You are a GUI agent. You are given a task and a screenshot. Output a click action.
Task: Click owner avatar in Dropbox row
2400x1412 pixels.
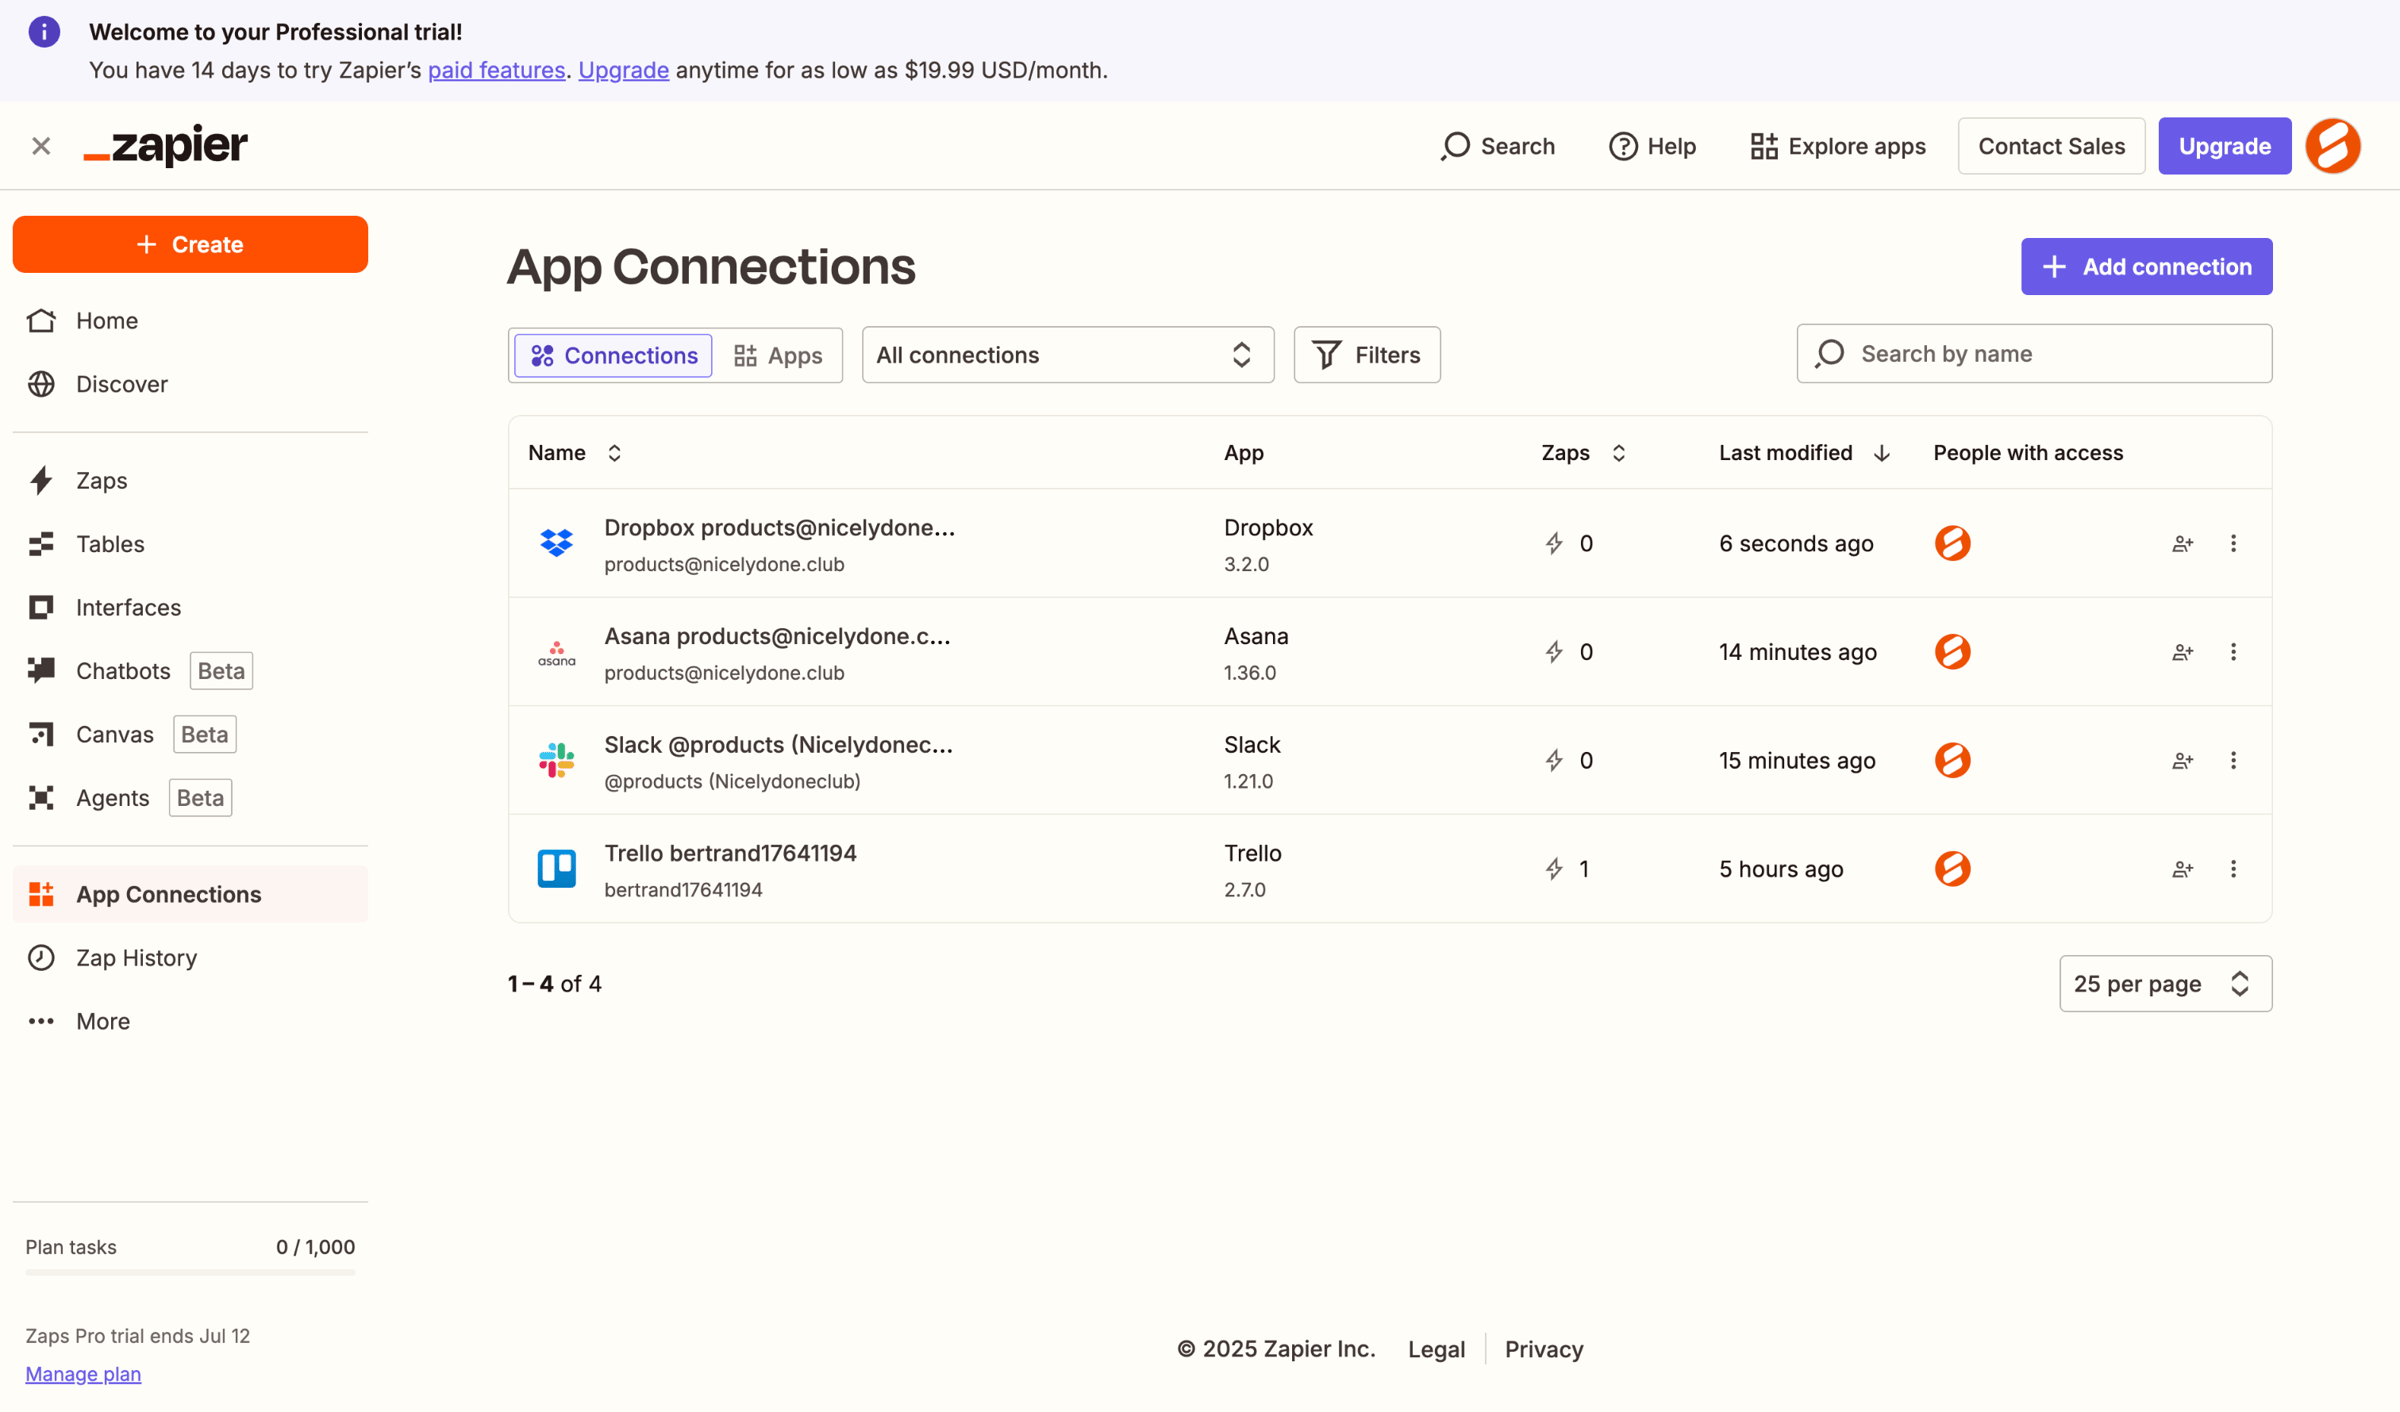pos(1952,543)
